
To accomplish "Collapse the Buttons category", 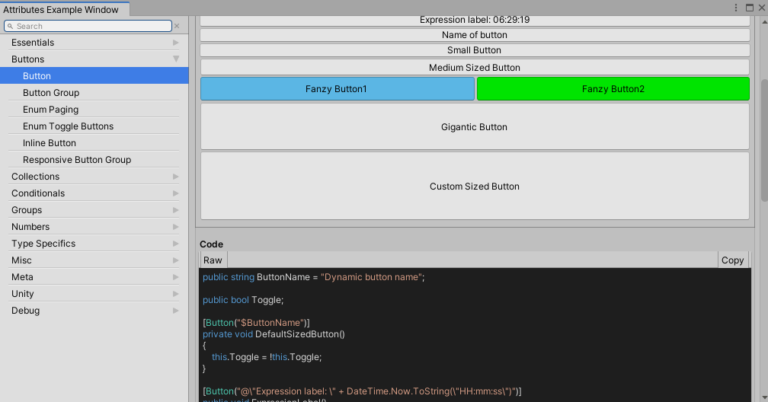I will (x=176, y=59).
